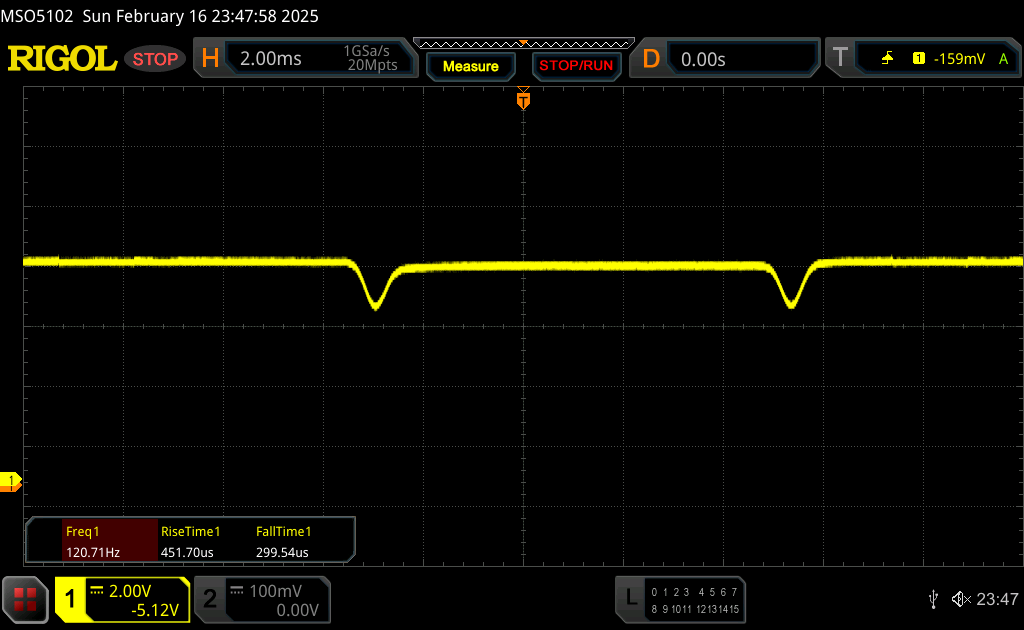Toggle channel 1 number tab
This screenshot has height=630, width=1024.
71,599
